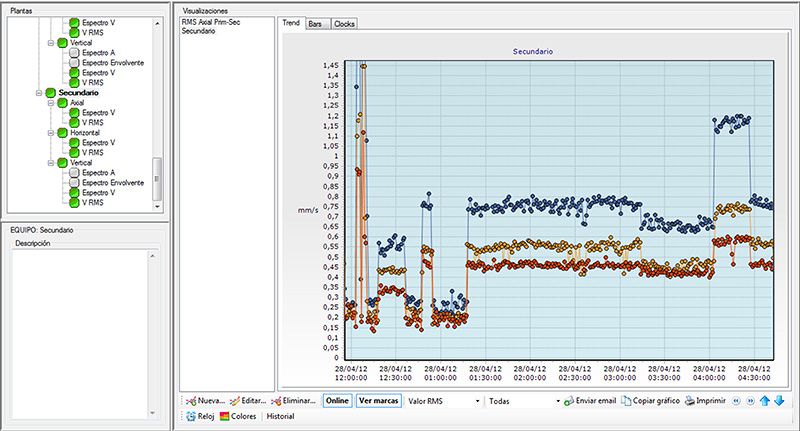Click gray icon of Espectro A above Secundario node
Viewport: 800px width, 431px height.
click(x=74, y=53)
